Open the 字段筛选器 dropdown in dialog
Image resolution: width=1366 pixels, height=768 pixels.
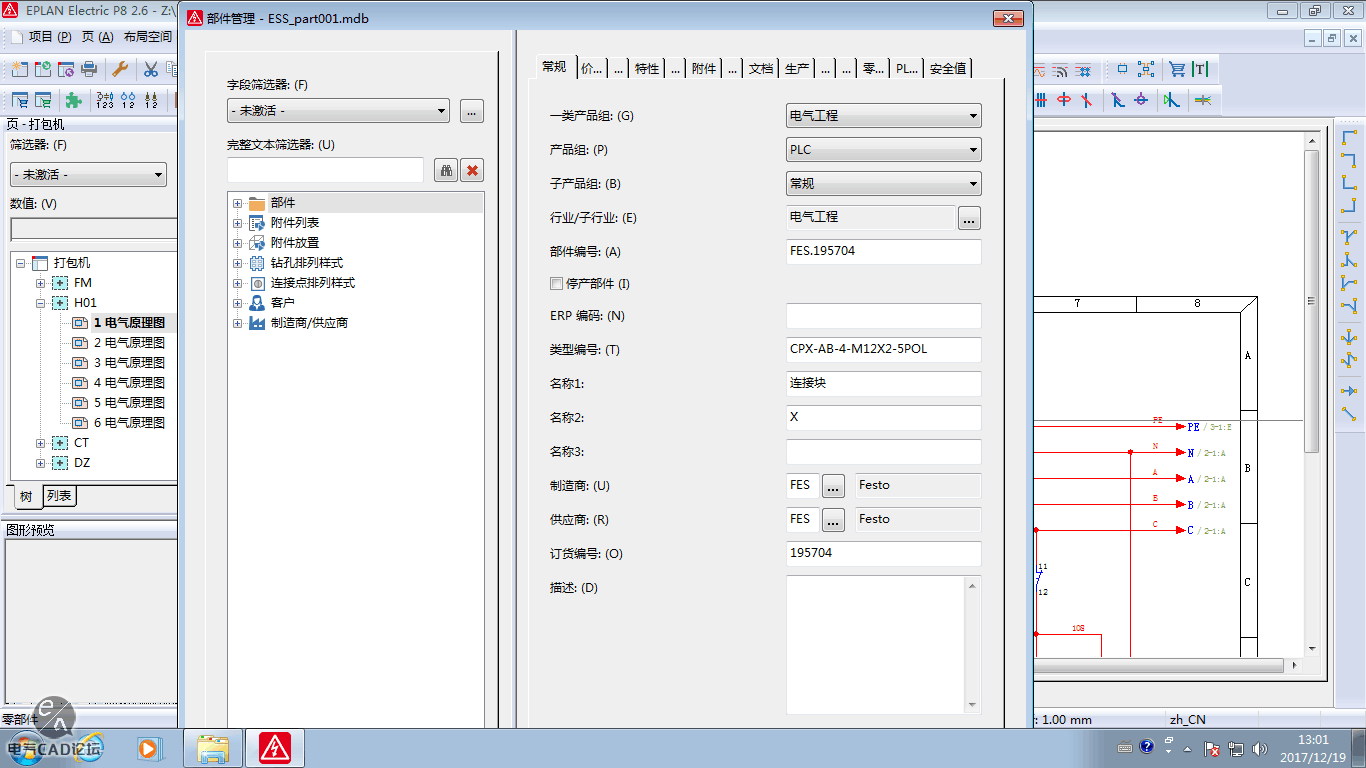click(338, 111)
